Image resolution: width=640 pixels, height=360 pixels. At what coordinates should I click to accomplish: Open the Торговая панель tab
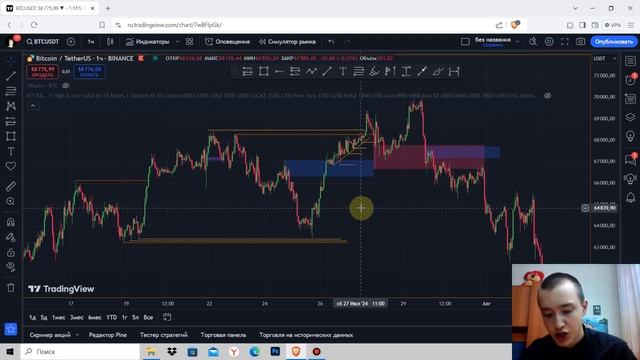click(223, 335)
